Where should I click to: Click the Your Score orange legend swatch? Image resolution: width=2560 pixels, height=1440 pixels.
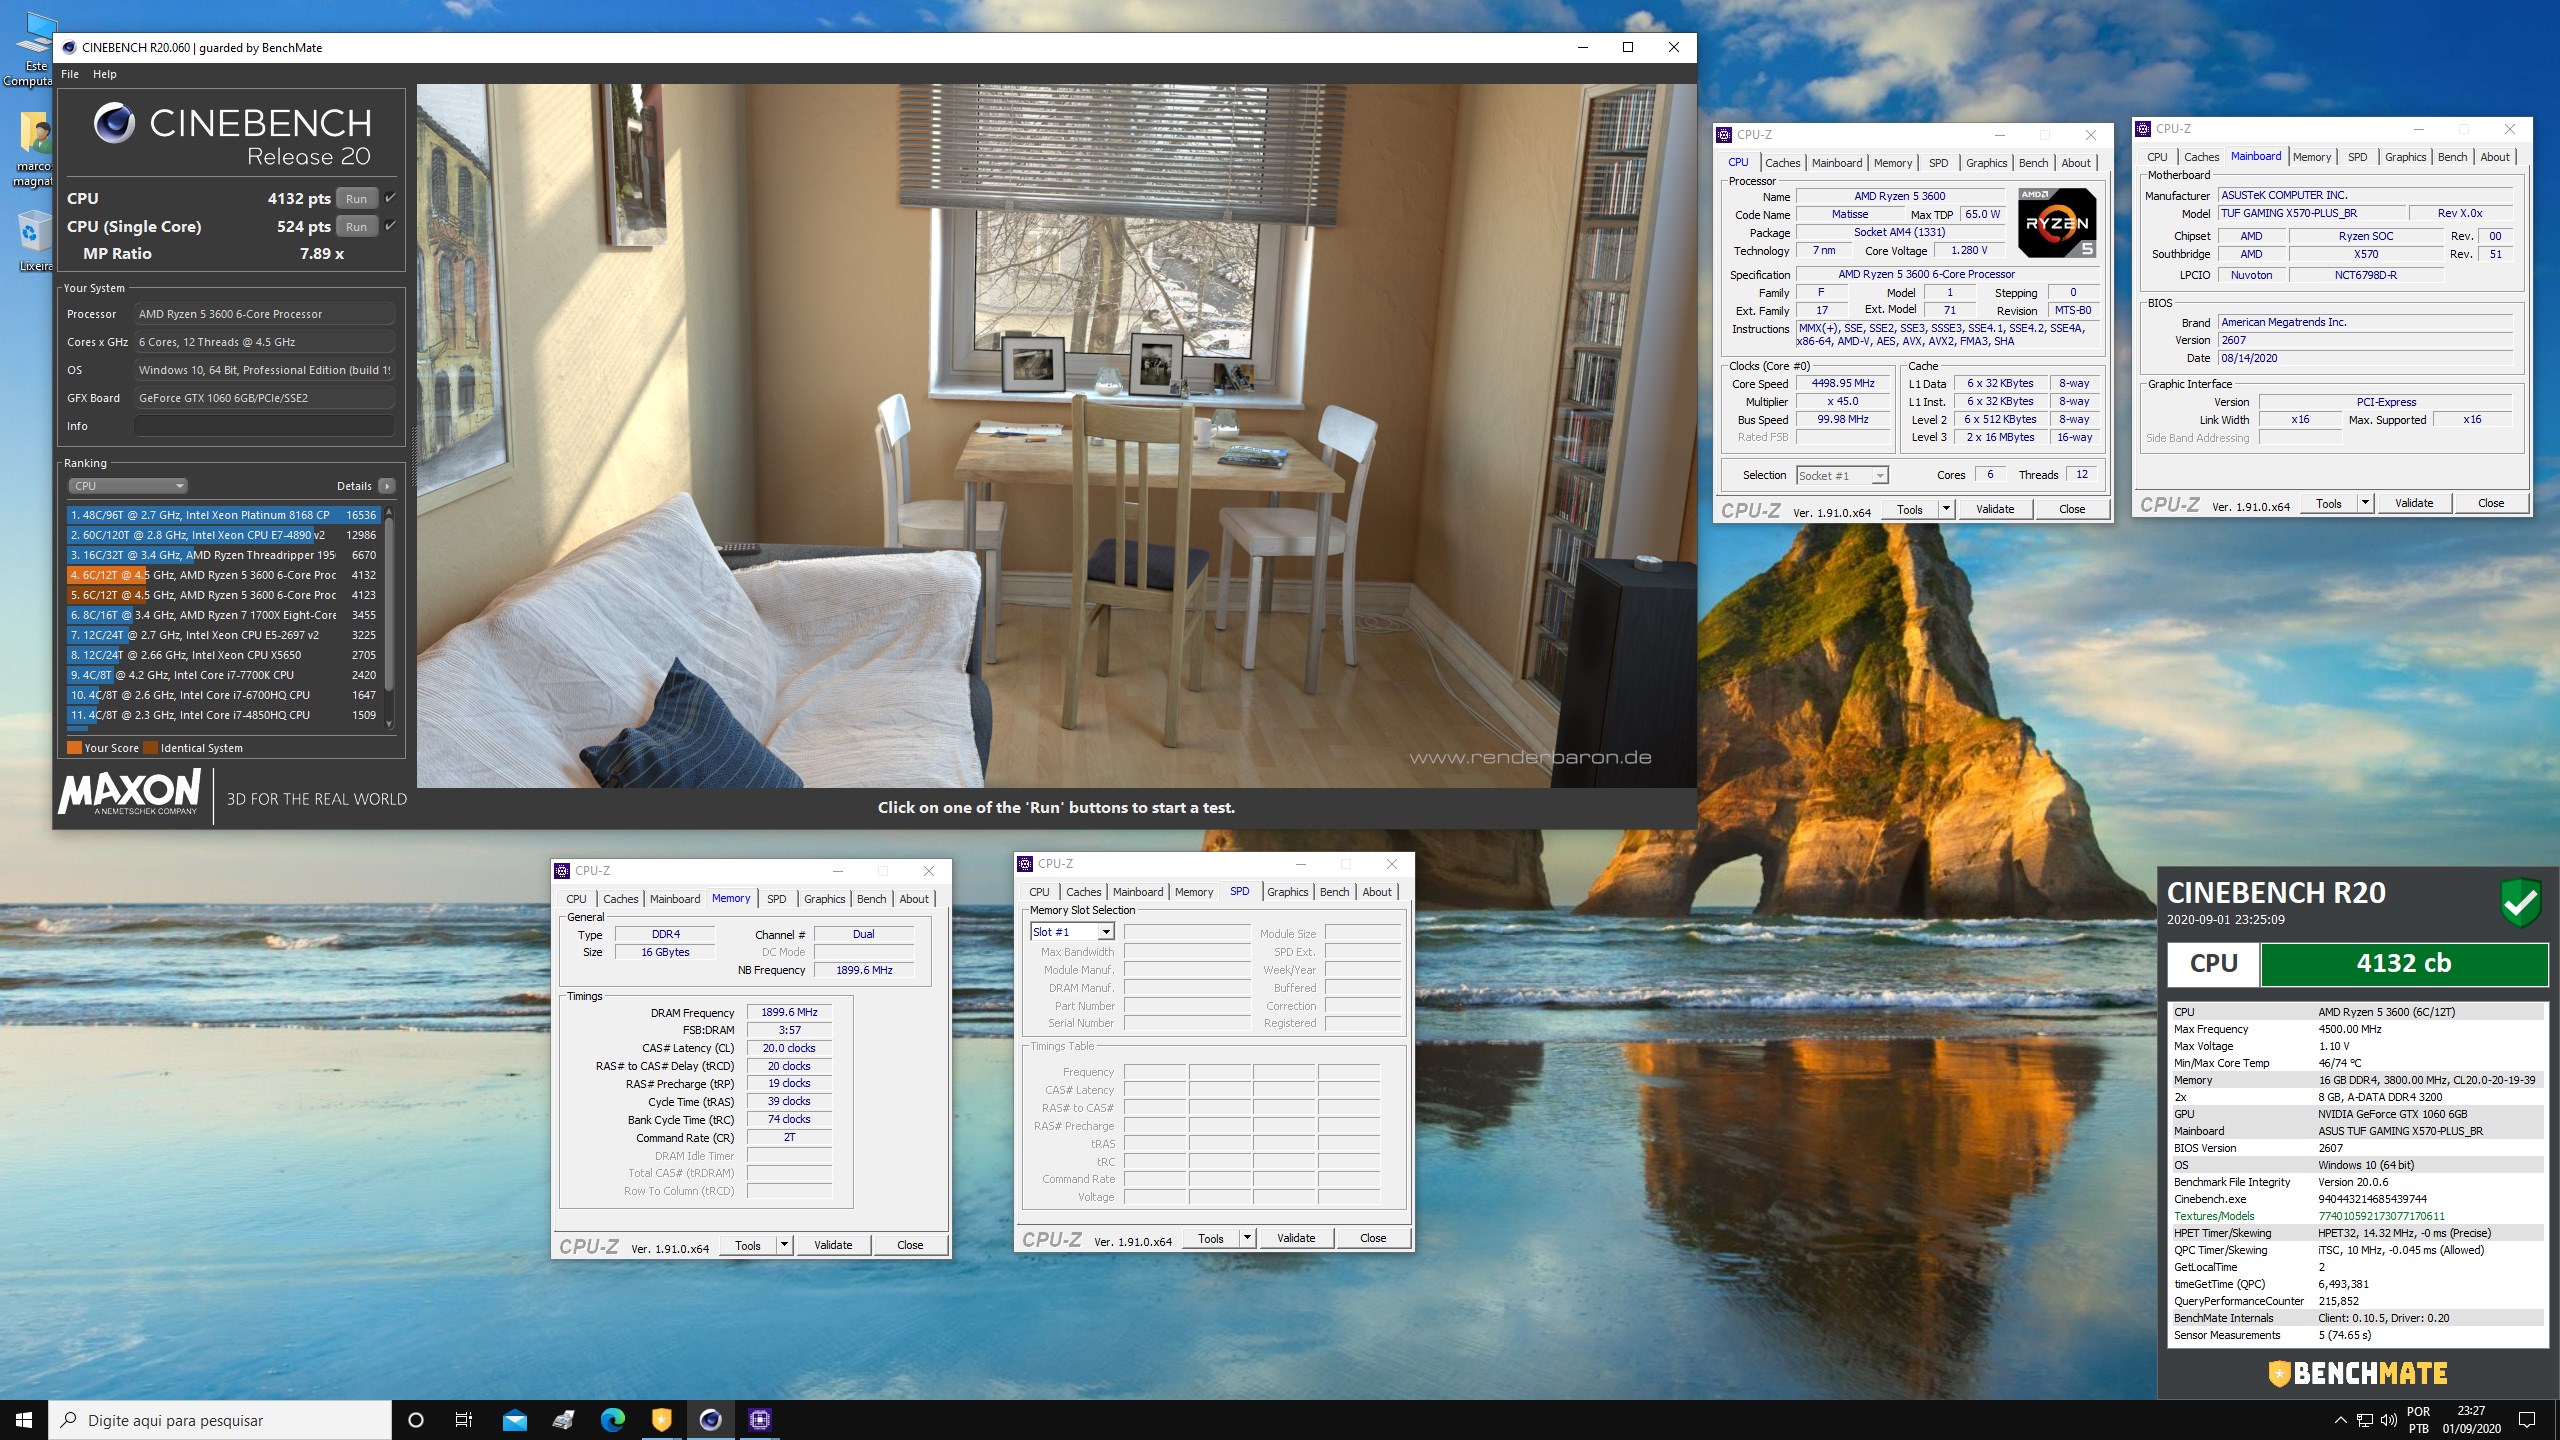pos(74,748)
